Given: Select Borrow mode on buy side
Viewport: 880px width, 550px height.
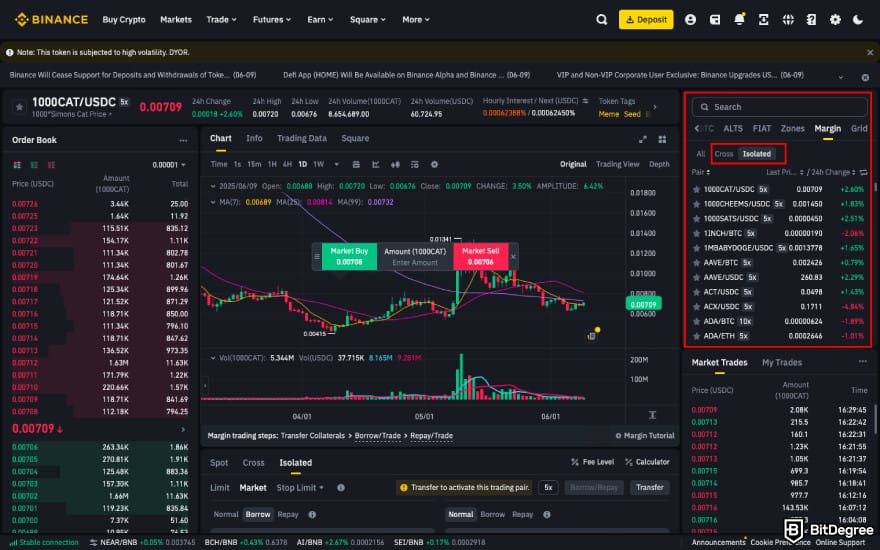Looking at the screenshot, I should [x=258, y=515].
